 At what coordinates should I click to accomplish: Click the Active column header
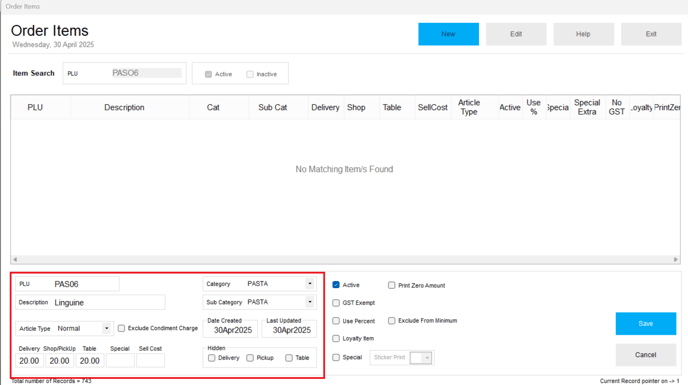tap(510, 108)
